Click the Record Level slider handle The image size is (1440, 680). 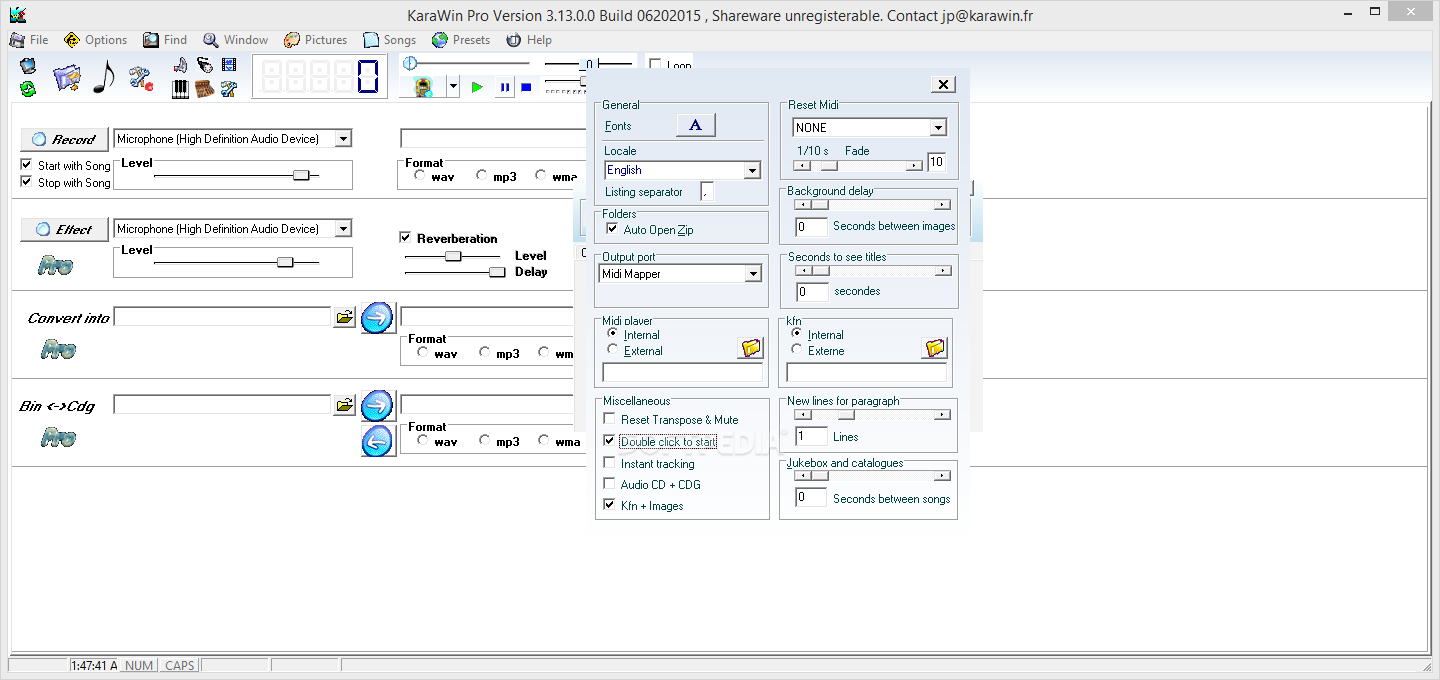point(301,175)
